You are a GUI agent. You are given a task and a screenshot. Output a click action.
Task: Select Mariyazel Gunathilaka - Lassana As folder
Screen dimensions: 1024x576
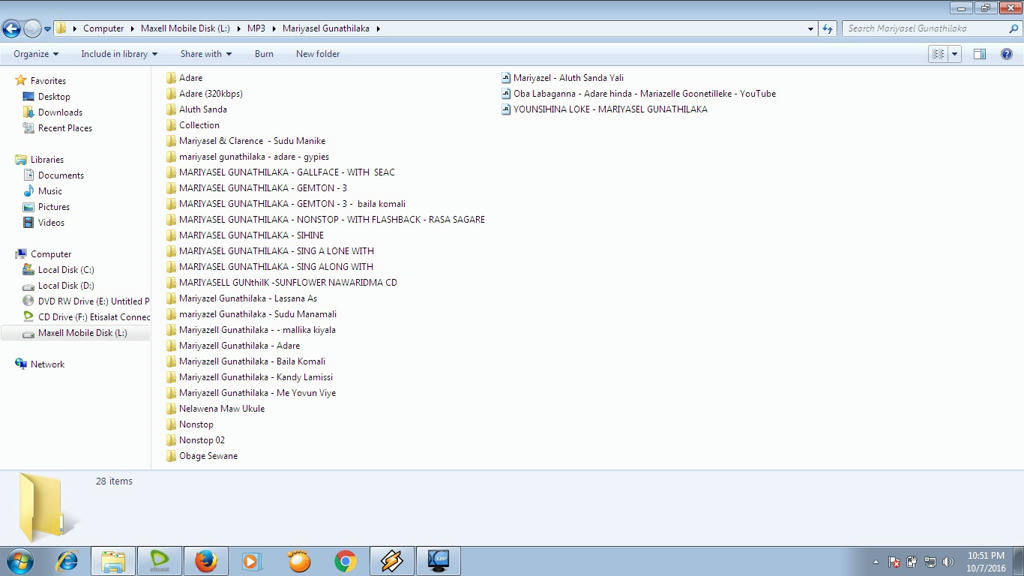click(x=248, y=298)
